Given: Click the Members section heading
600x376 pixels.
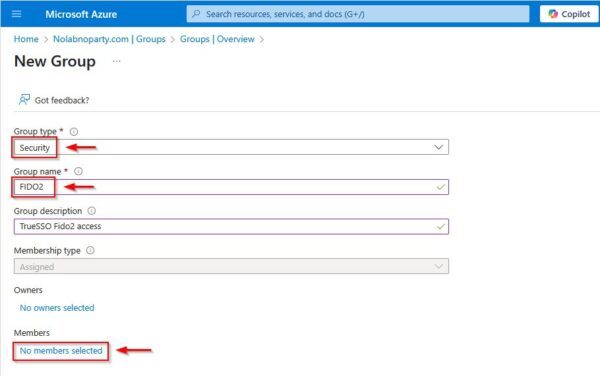Looking at the screenshot, I should pyautogui.click(x=32, y=333).
